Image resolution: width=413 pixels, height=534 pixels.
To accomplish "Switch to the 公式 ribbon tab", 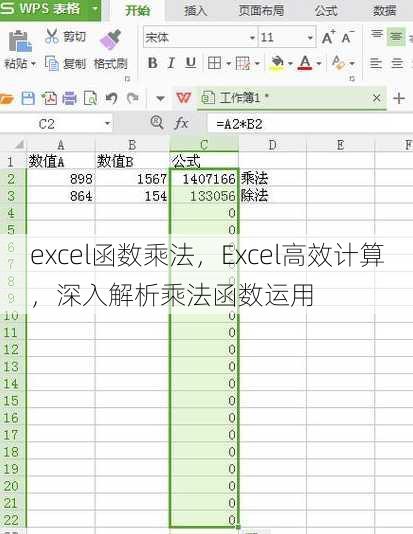I will point(325,11).
